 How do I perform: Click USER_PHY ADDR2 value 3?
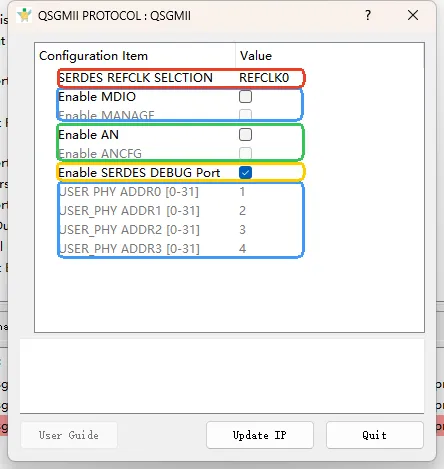(x=242, y=230)
